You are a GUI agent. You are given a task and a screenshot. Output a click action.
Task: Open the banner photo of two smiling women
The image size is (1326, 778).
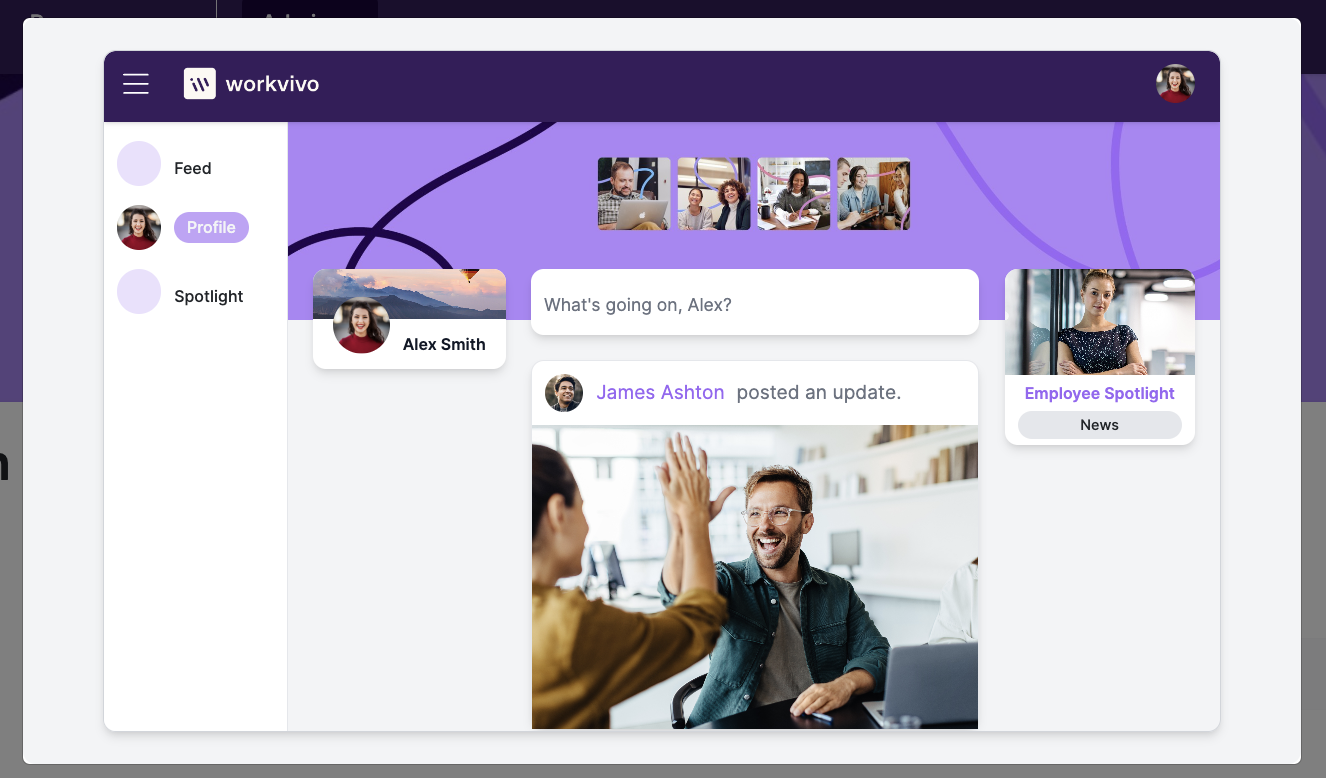pyautogui.click(x=714, y=194)
